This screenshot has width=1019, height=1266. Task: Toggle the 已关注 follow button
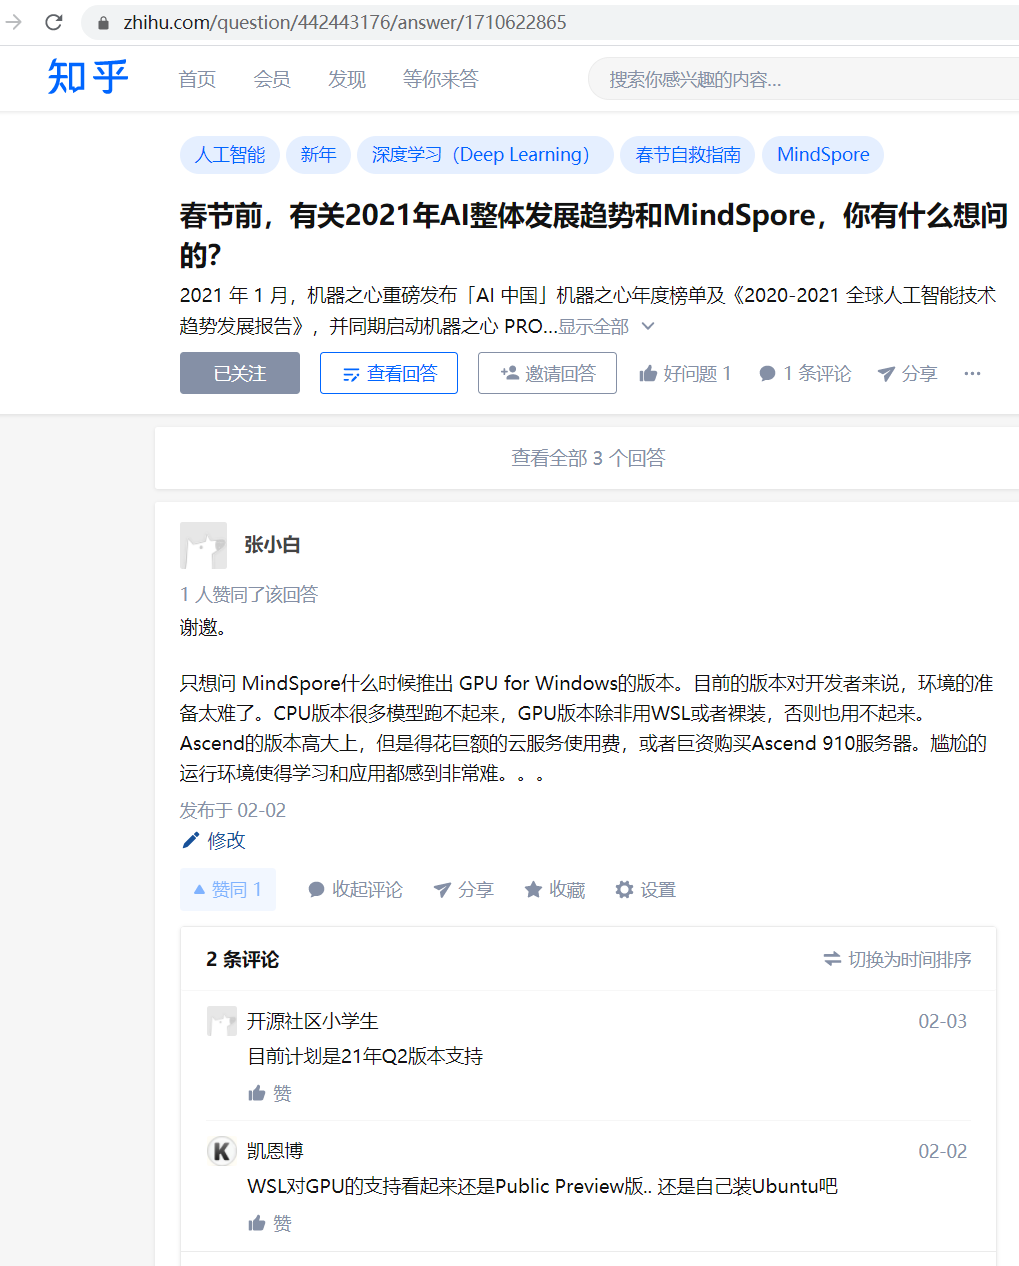pos(240,373)
